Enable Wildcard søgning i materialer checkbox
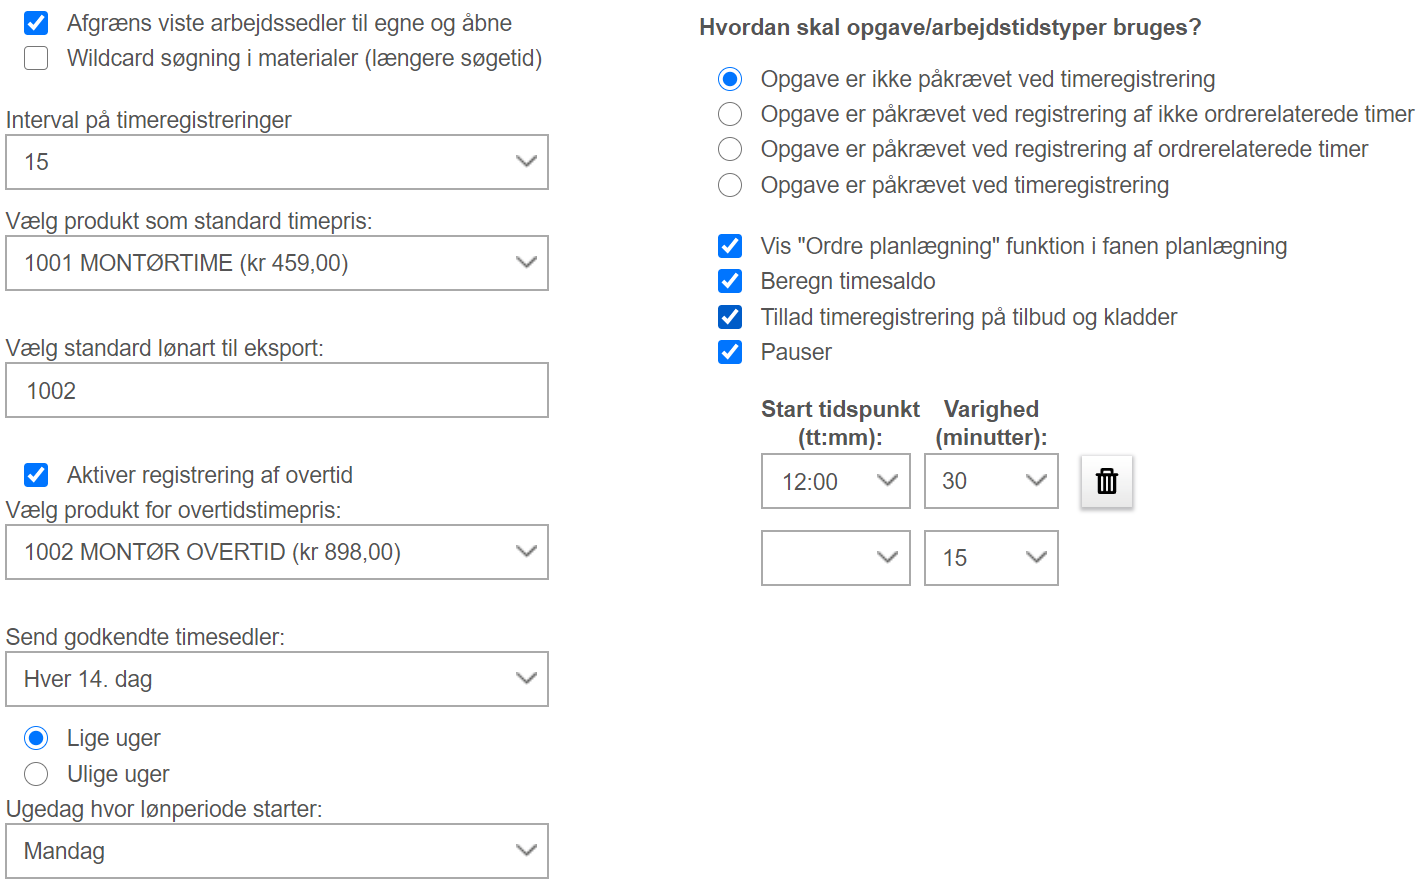 pos(36,58)
